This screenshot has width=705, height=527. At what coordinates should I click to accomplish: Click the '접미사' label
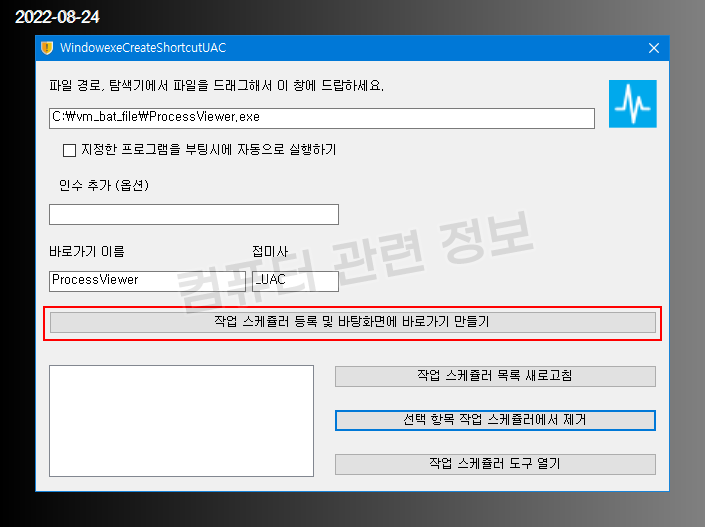[270, 251]
